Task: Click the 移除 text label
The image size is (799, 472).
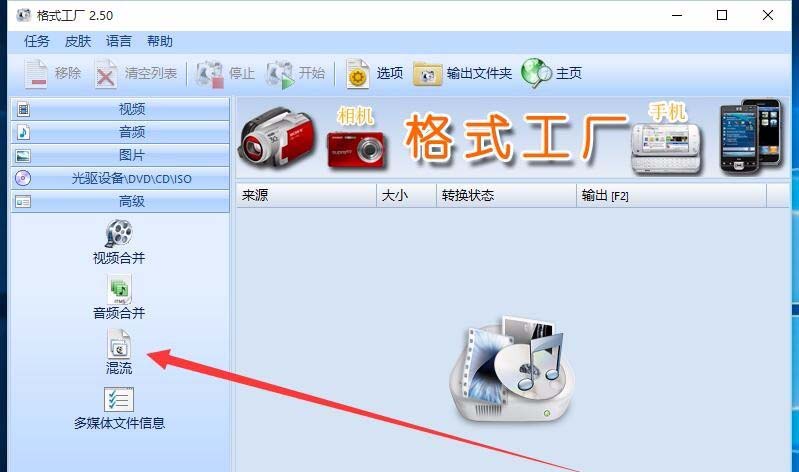Action: coord(68,73)
